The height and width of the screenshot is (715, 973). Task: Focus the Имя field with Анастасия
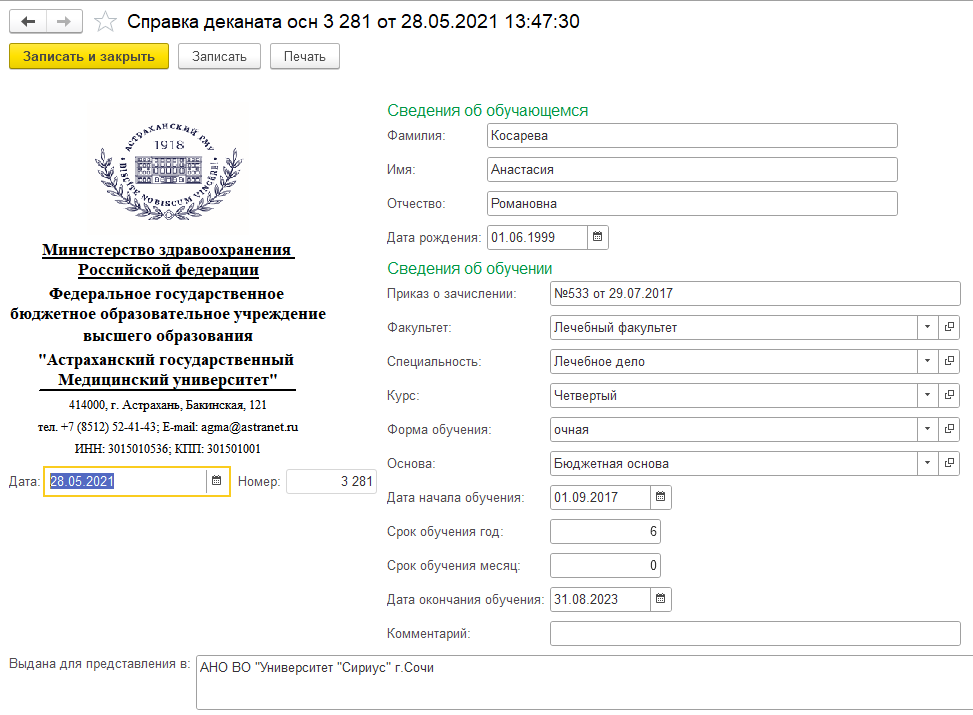coord(692,169)
